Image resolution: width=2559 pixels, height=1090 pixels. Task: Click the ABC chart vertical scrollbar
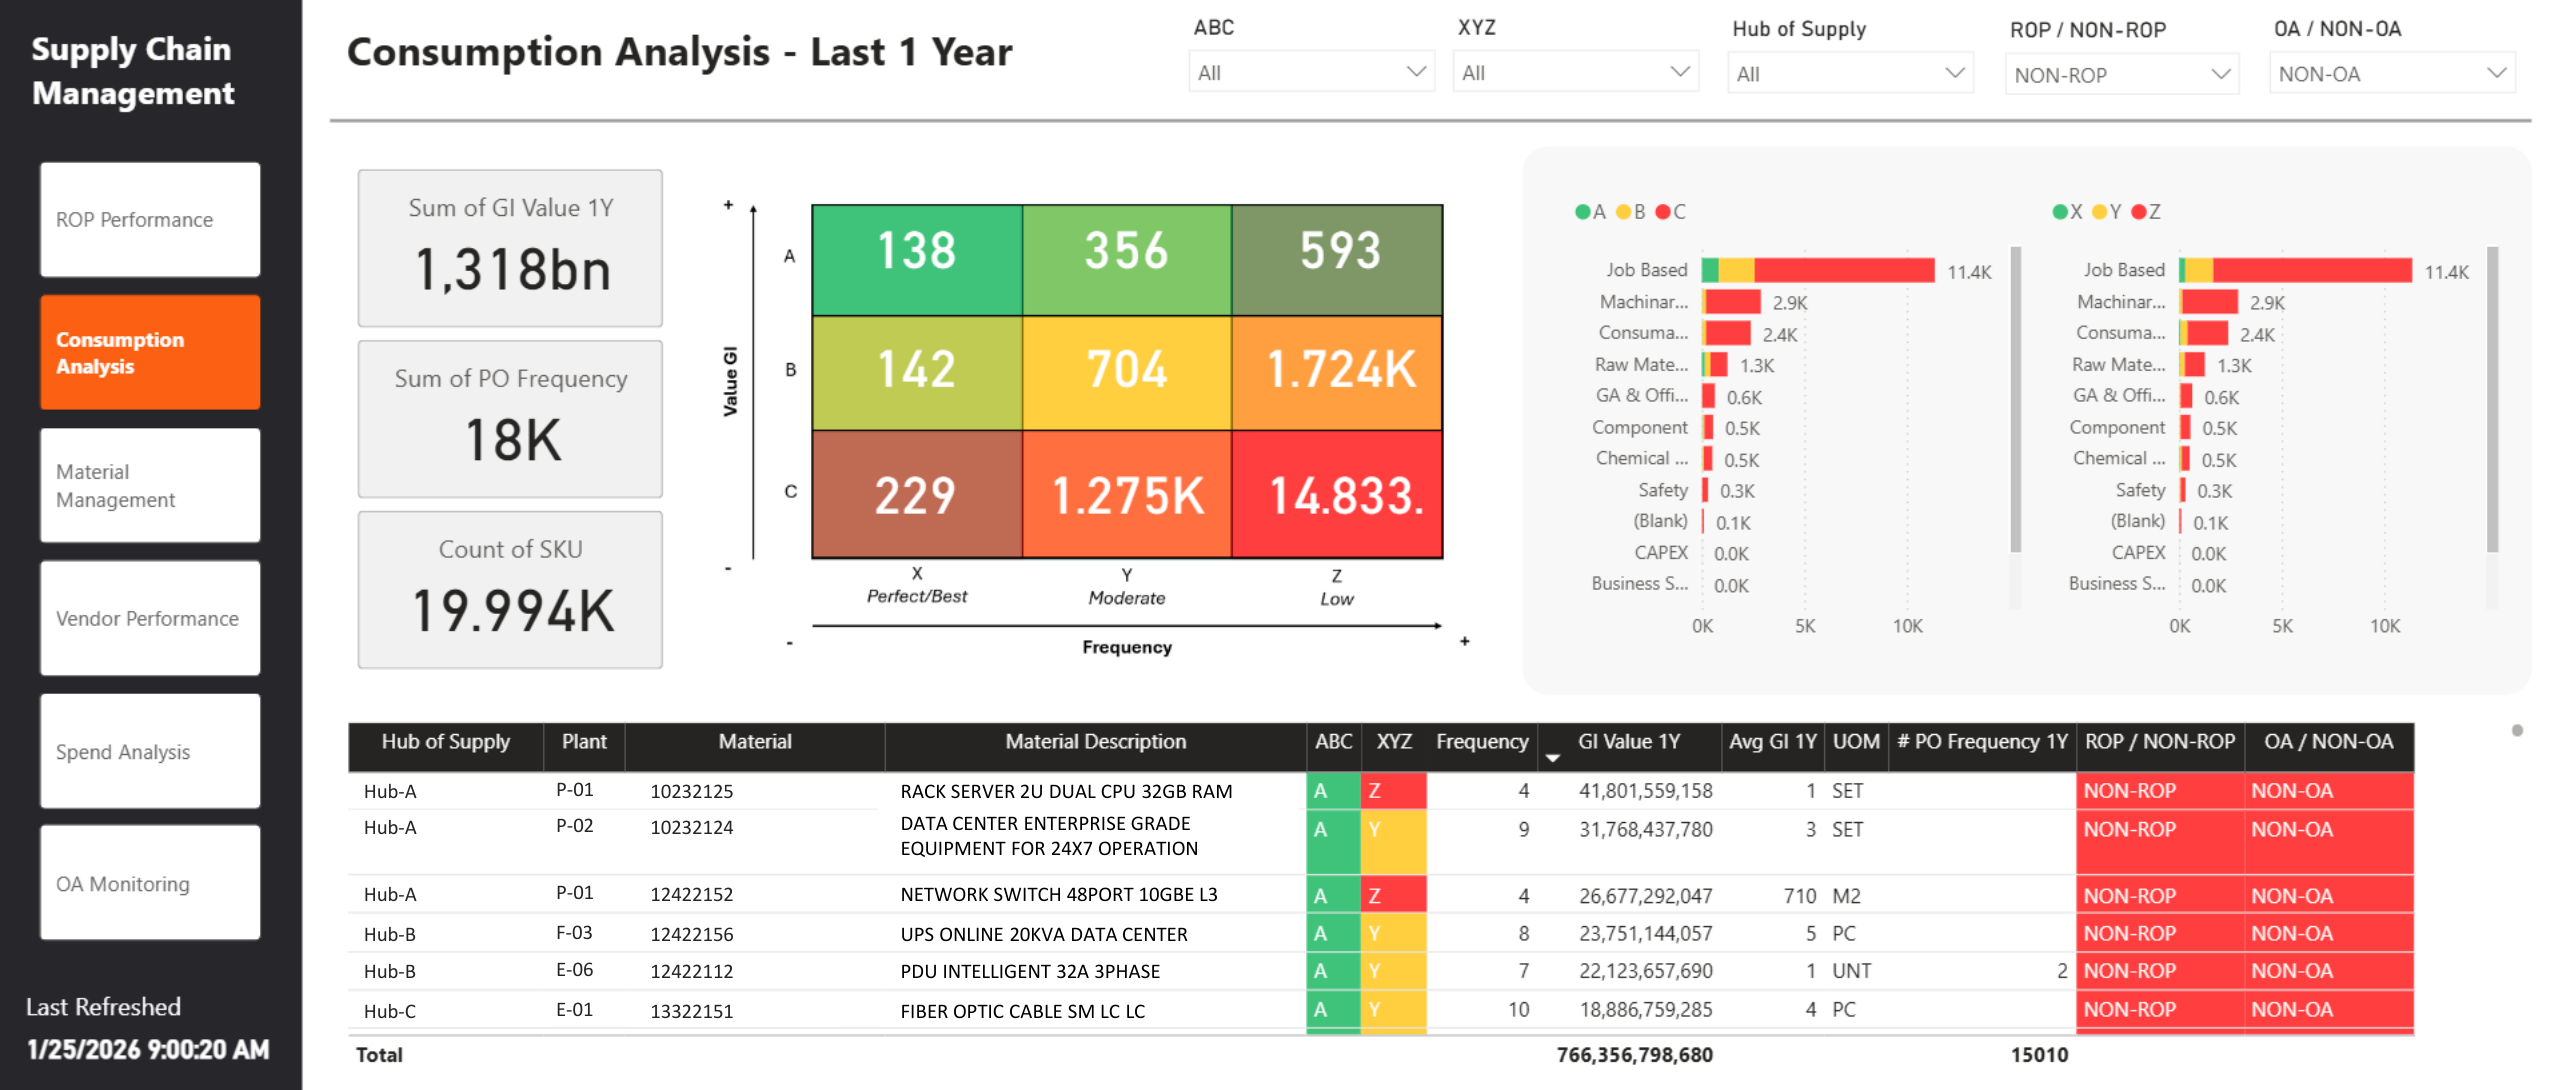(x=2016, y=400)
